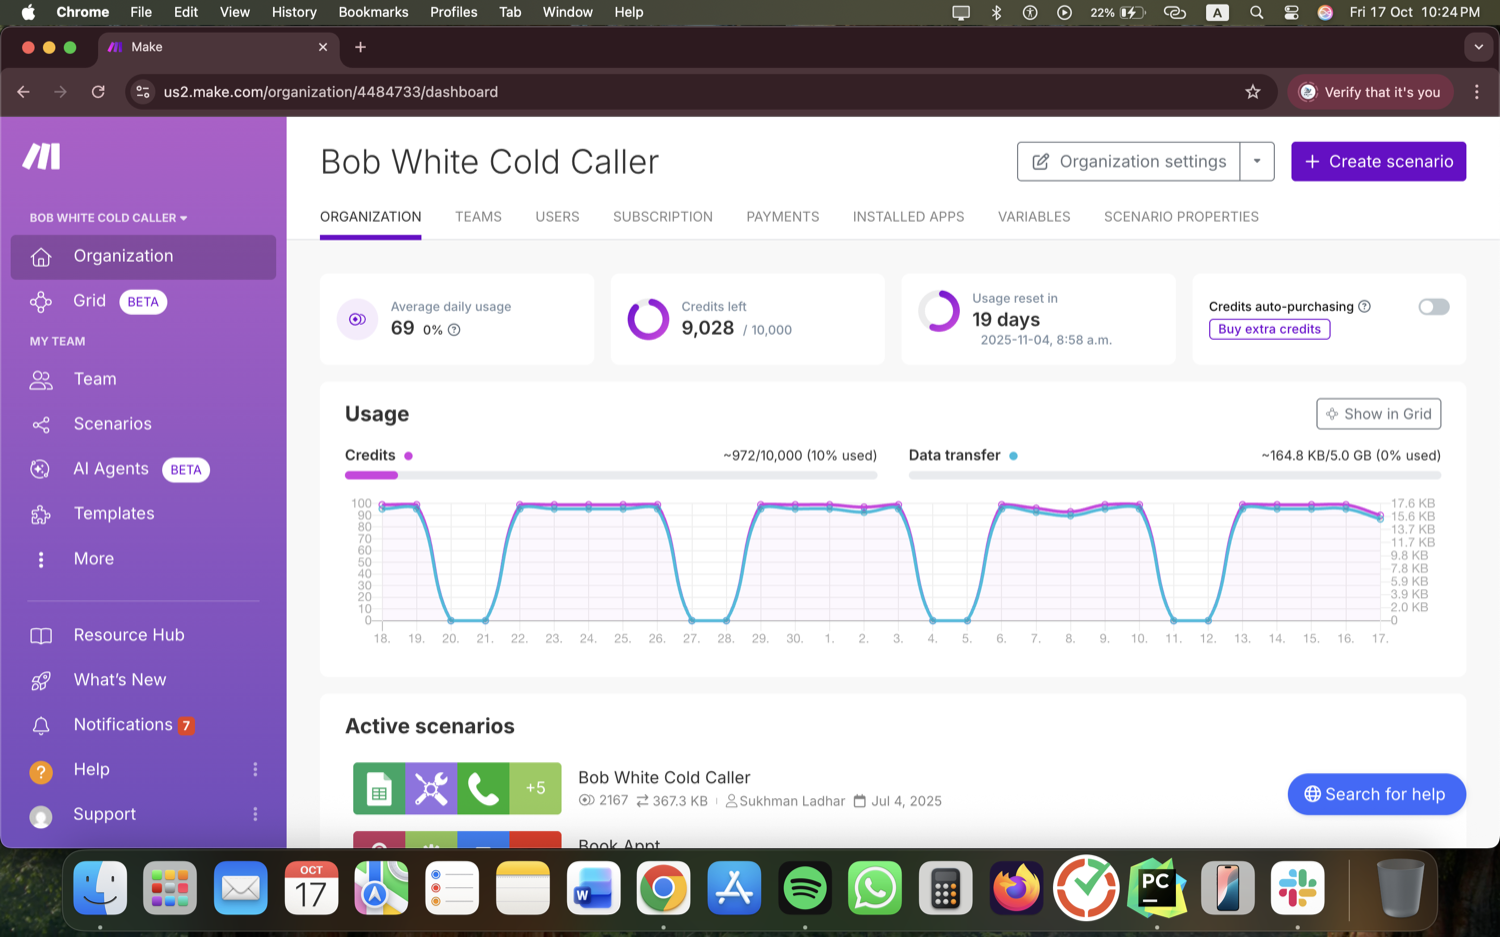Click Buy extra credits button
The image size is (1500, 937).
pos(1269,329)
